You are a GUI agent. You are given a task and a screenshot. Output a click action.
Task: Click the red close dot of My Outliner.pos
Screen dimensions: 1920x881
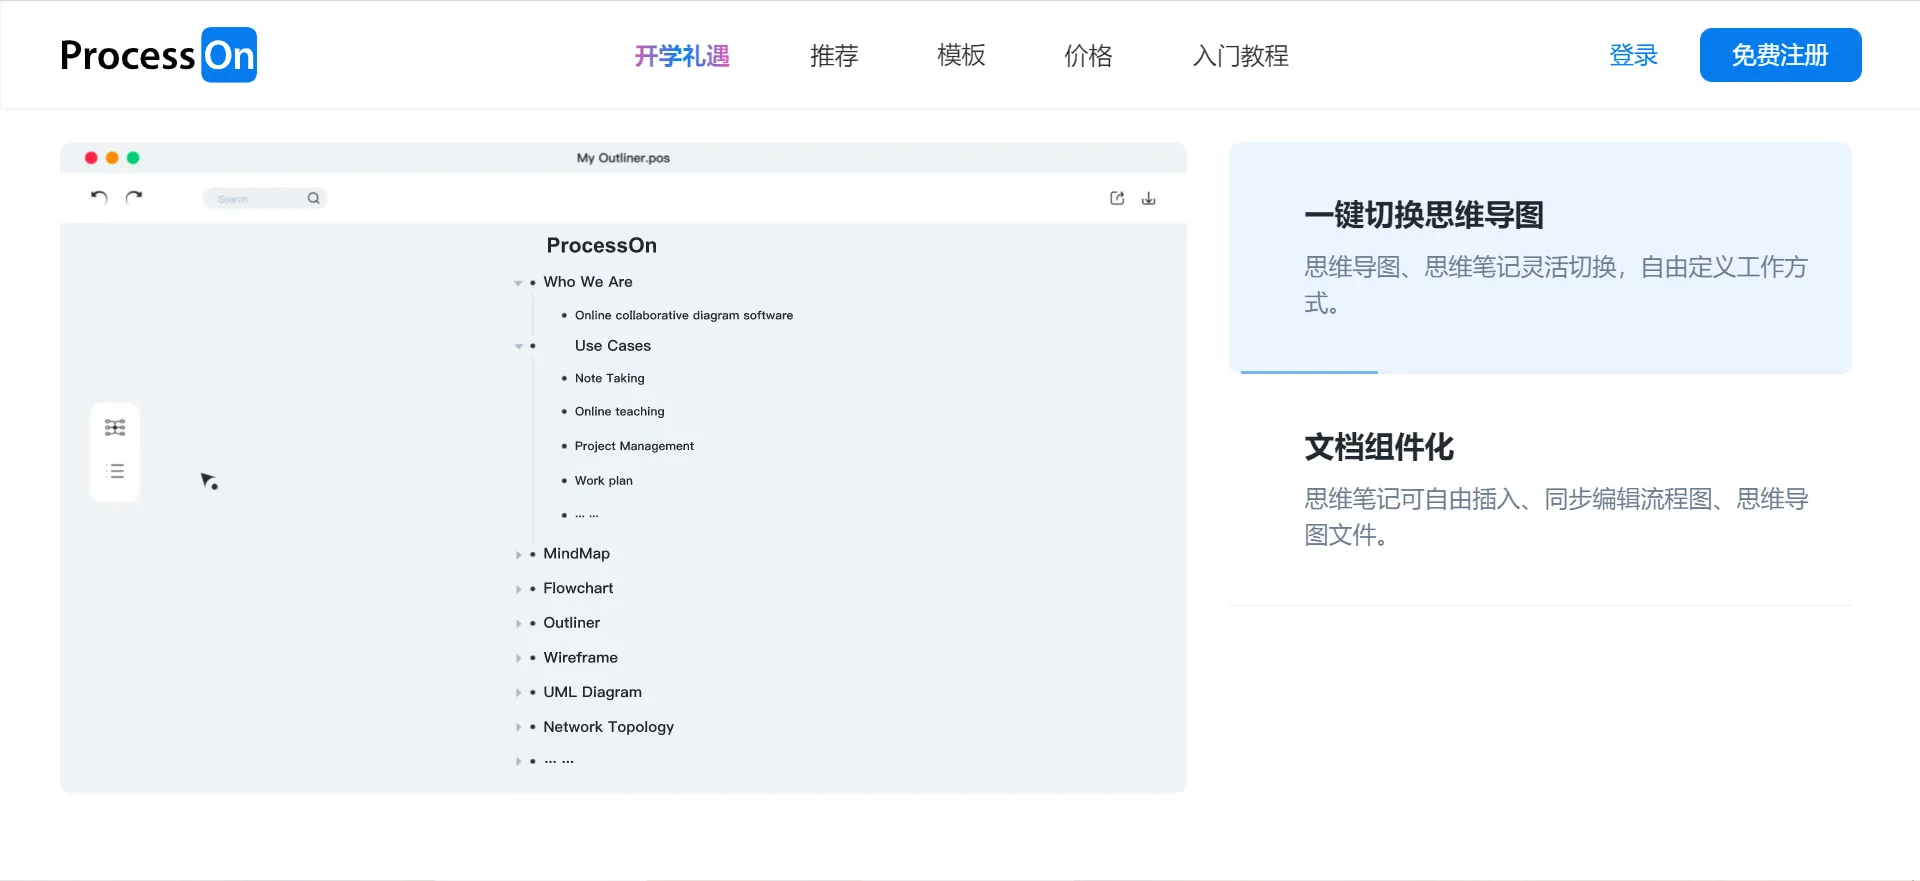(91, 158)
